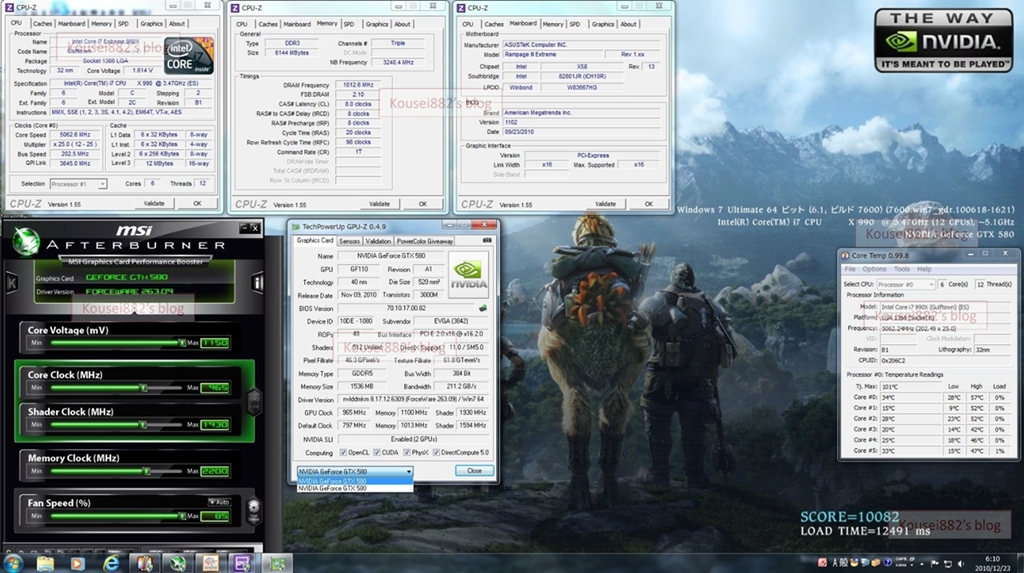
Task: Click Validate in CPU-Z Mainboard window
Action: pyautogui.click(x=605, y=204)
